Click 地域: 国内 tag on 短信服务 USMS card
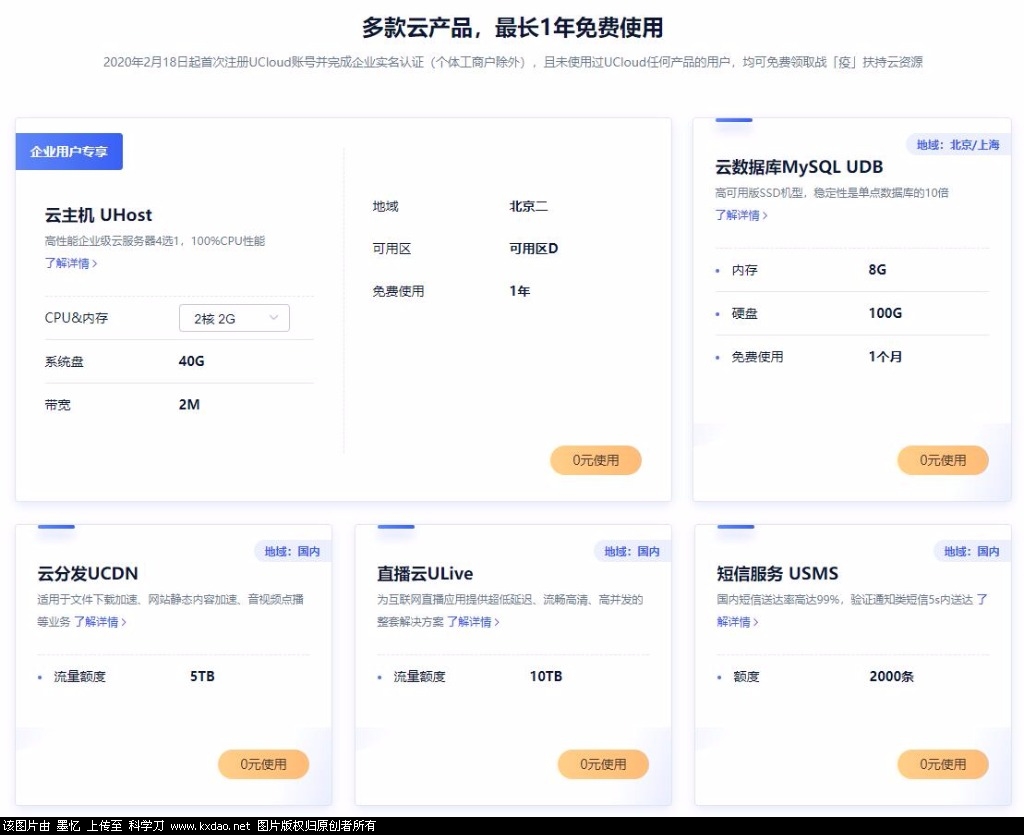Screen dimensions: 1024x835 972,552
